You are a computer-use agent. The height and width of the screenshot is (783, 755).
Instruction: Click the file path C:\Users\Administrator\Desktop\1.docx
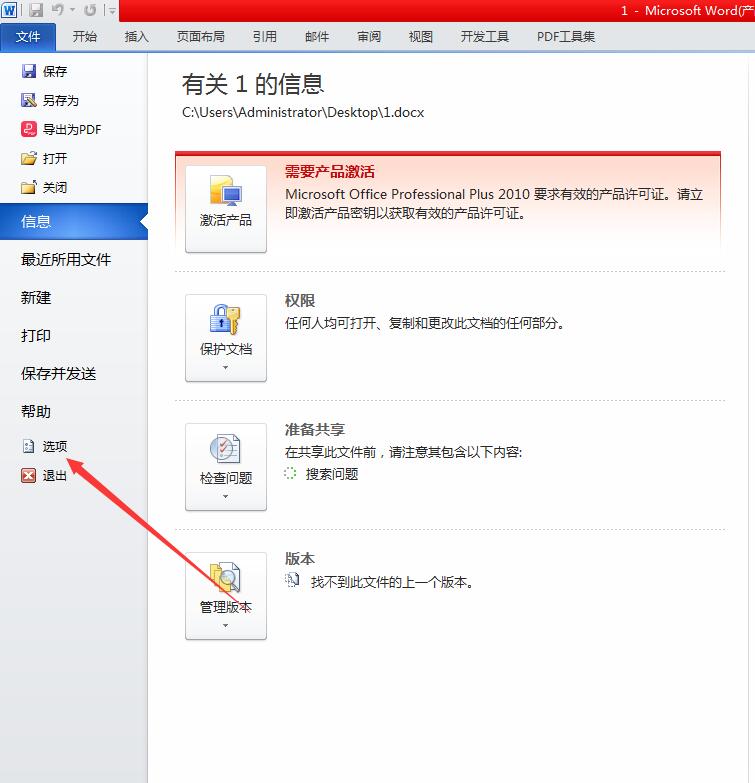point(303,112)
